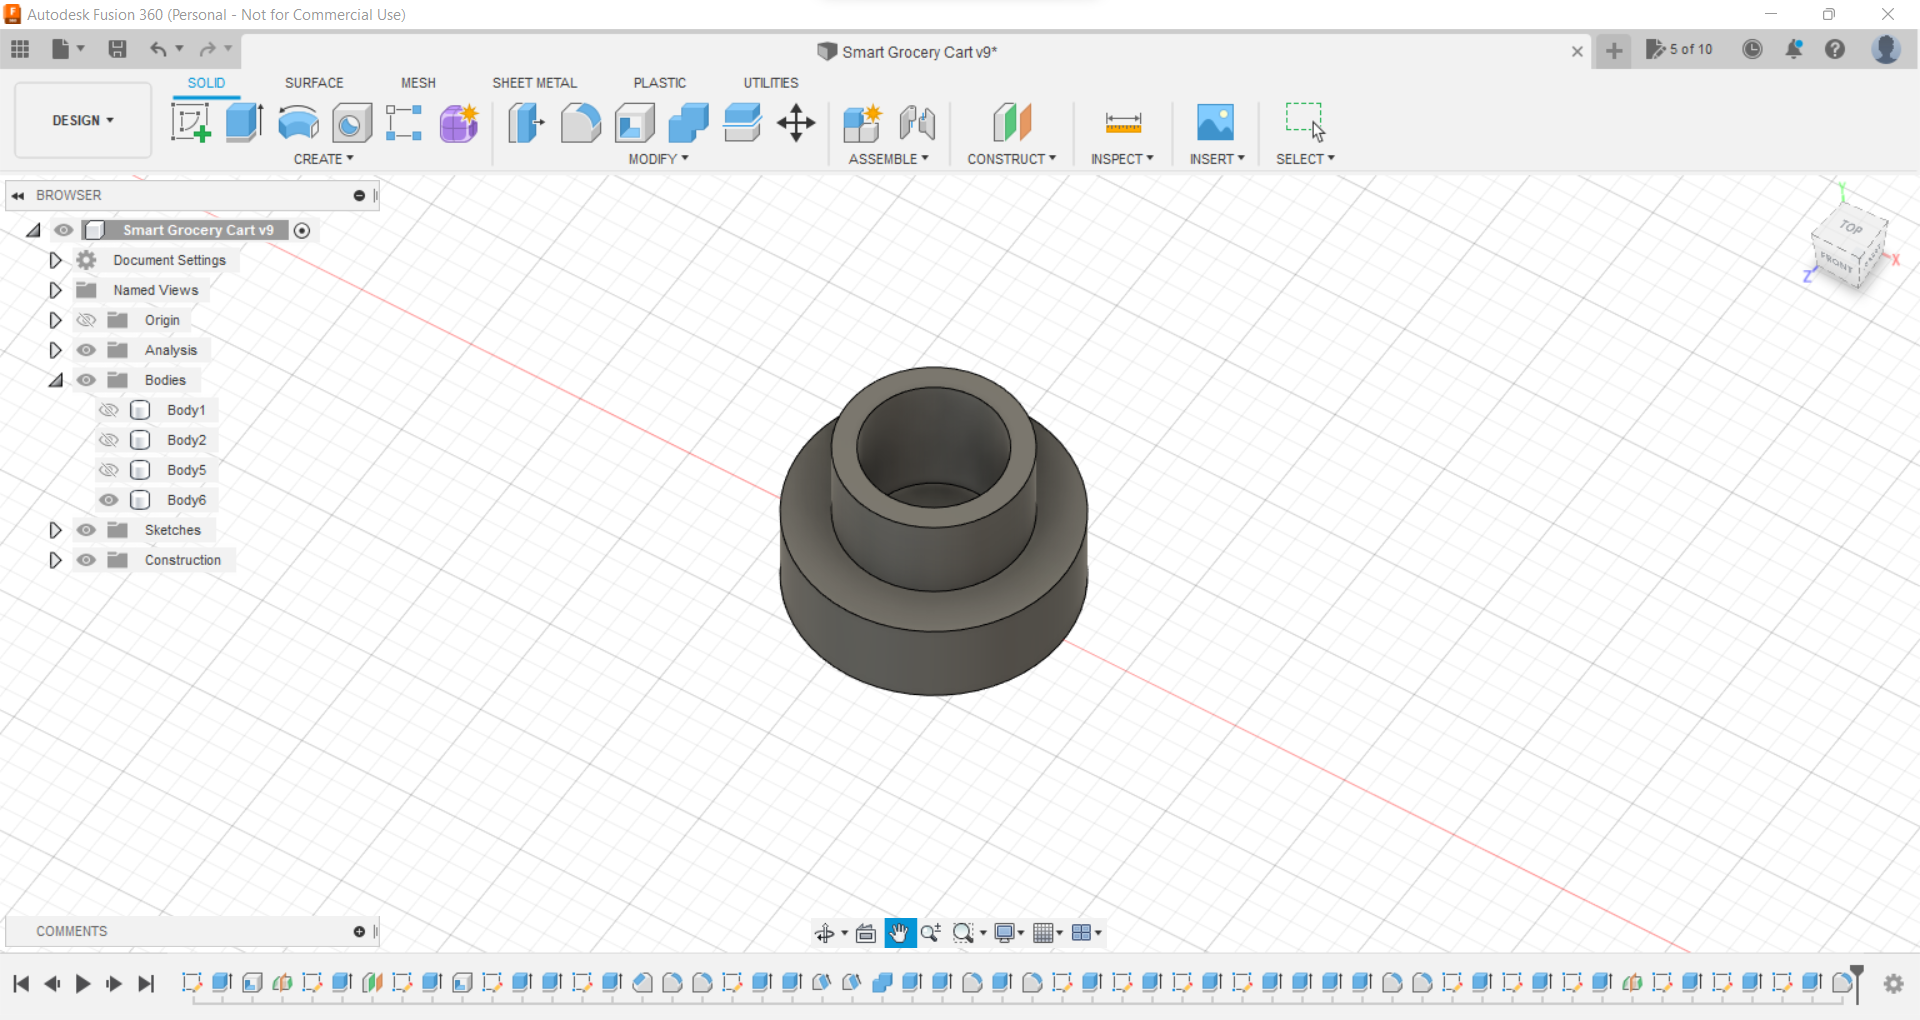Select the Joint tool
This screenshot has width=1920, height=1020.
pyautogui.click(x=917, y=122)
